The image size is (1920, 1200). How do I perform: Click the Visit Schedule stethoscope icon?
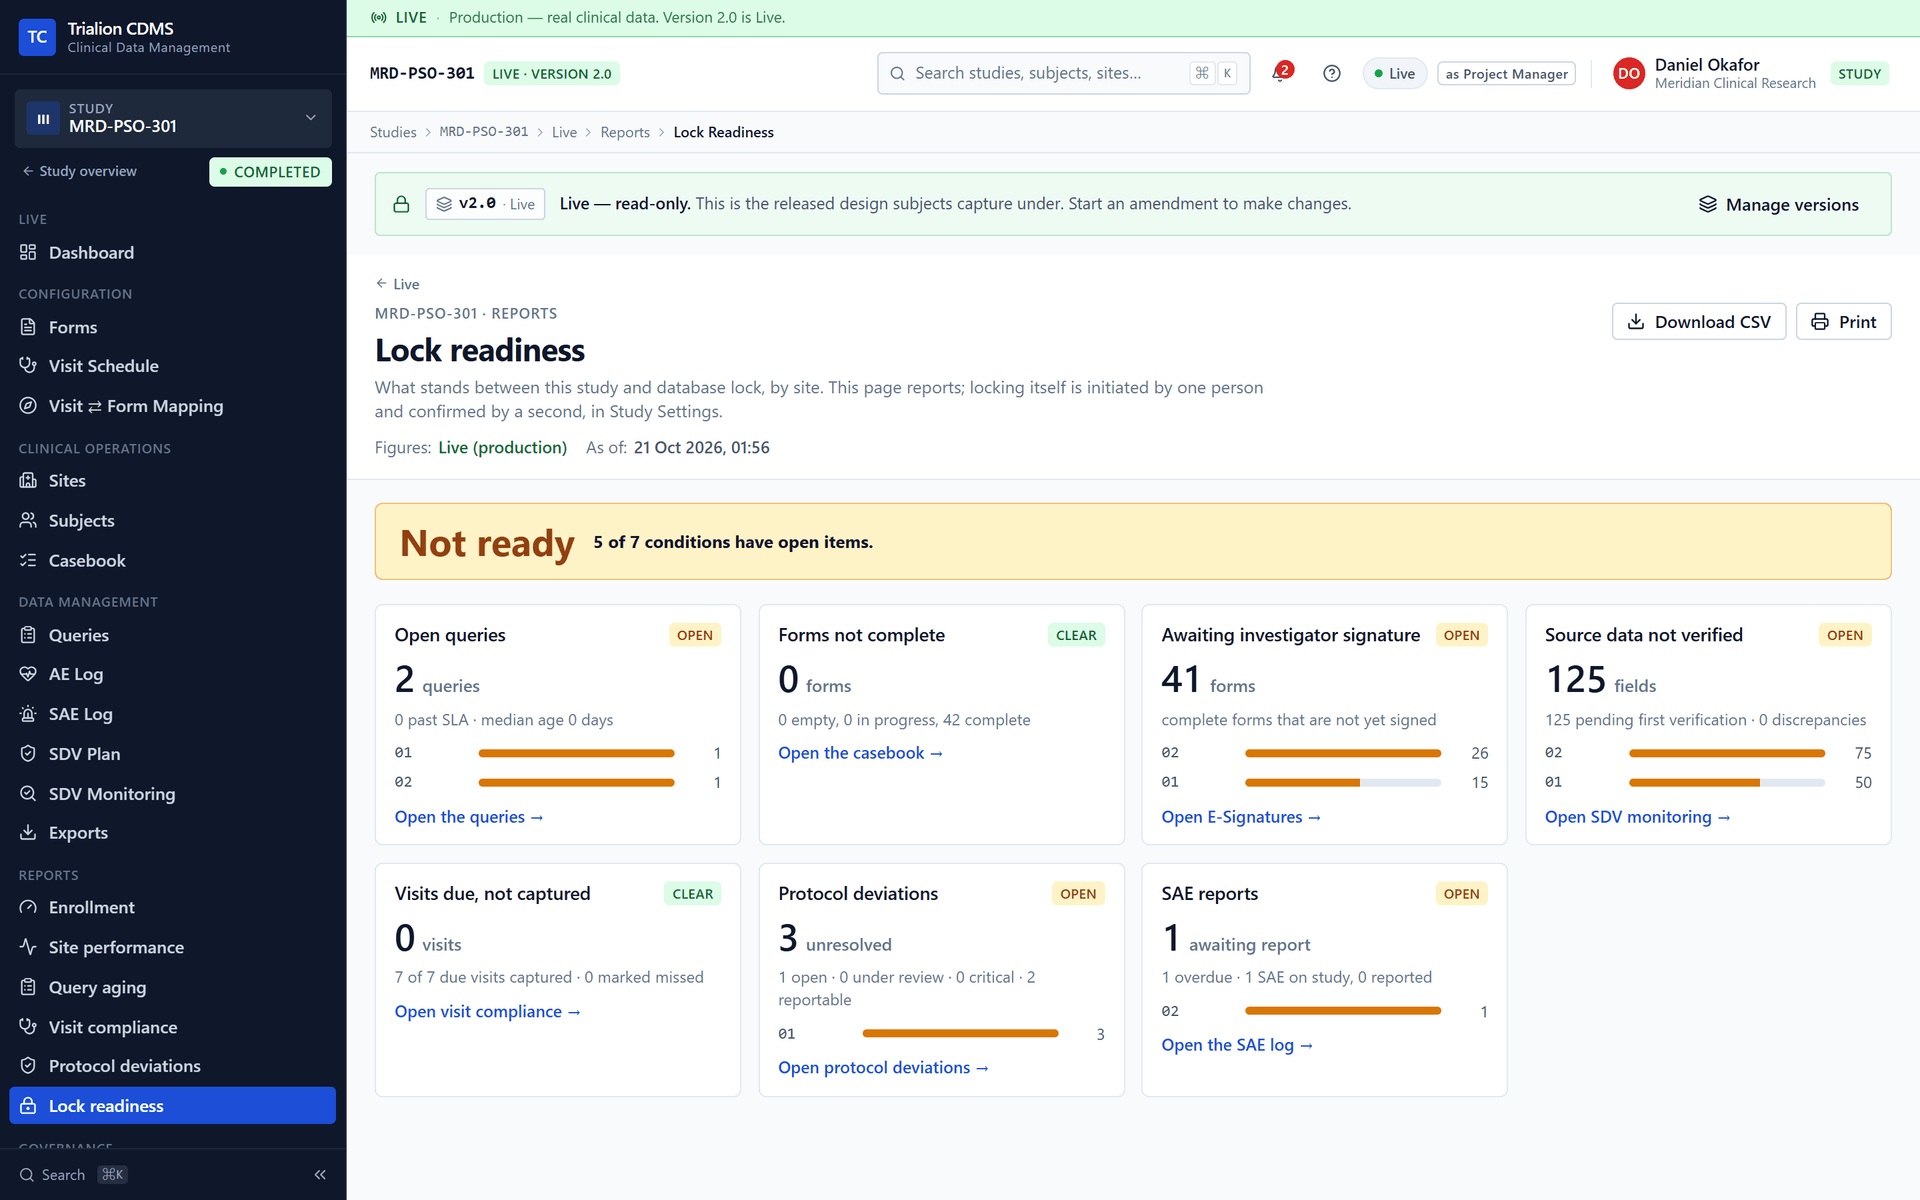pyautogui.click(x=28, y=366)
